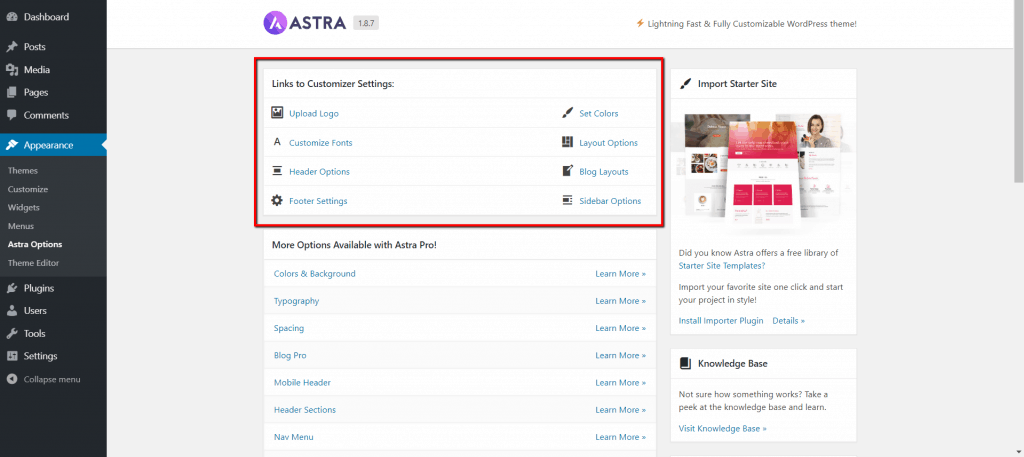Click the Settings sliders icon in sidebar
1024x457 pixels.
click(12, 356)
